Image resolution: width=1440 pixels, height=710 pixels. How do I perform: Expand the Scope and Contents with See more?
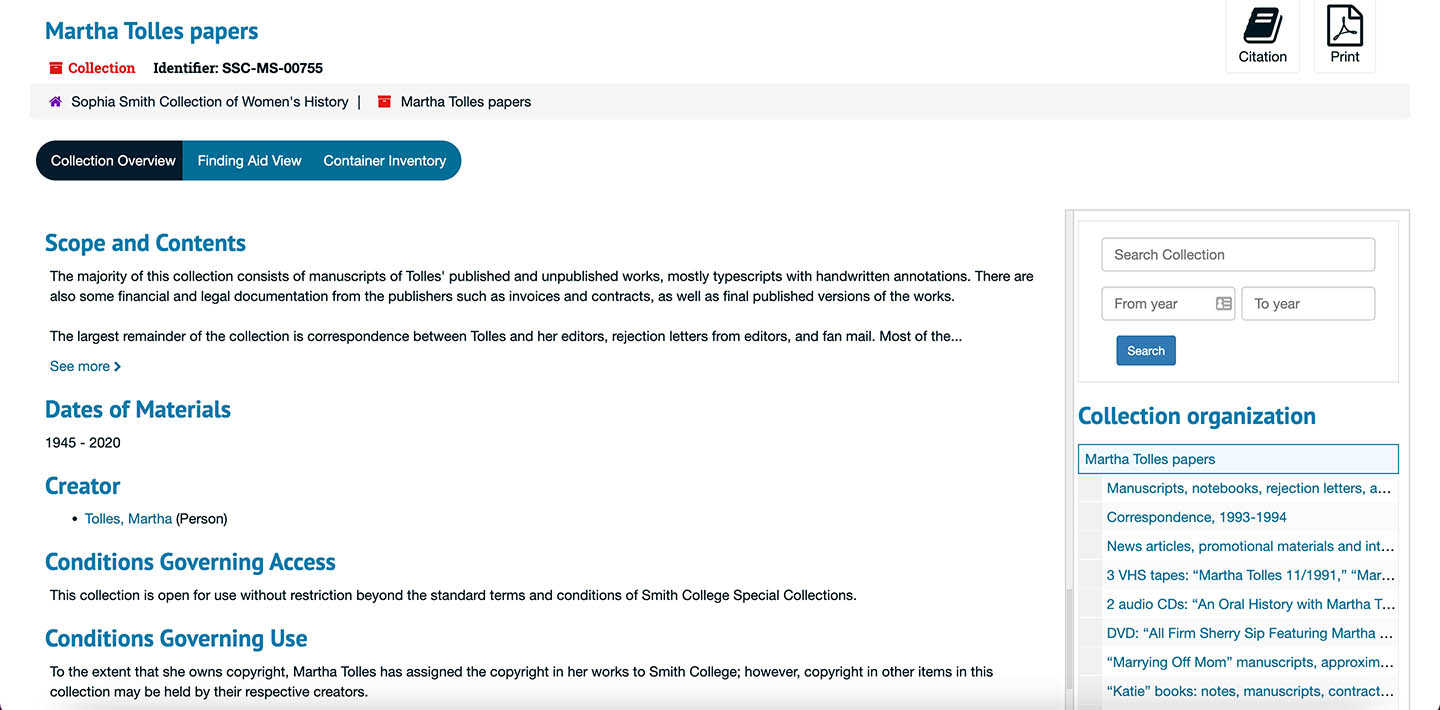78,366
